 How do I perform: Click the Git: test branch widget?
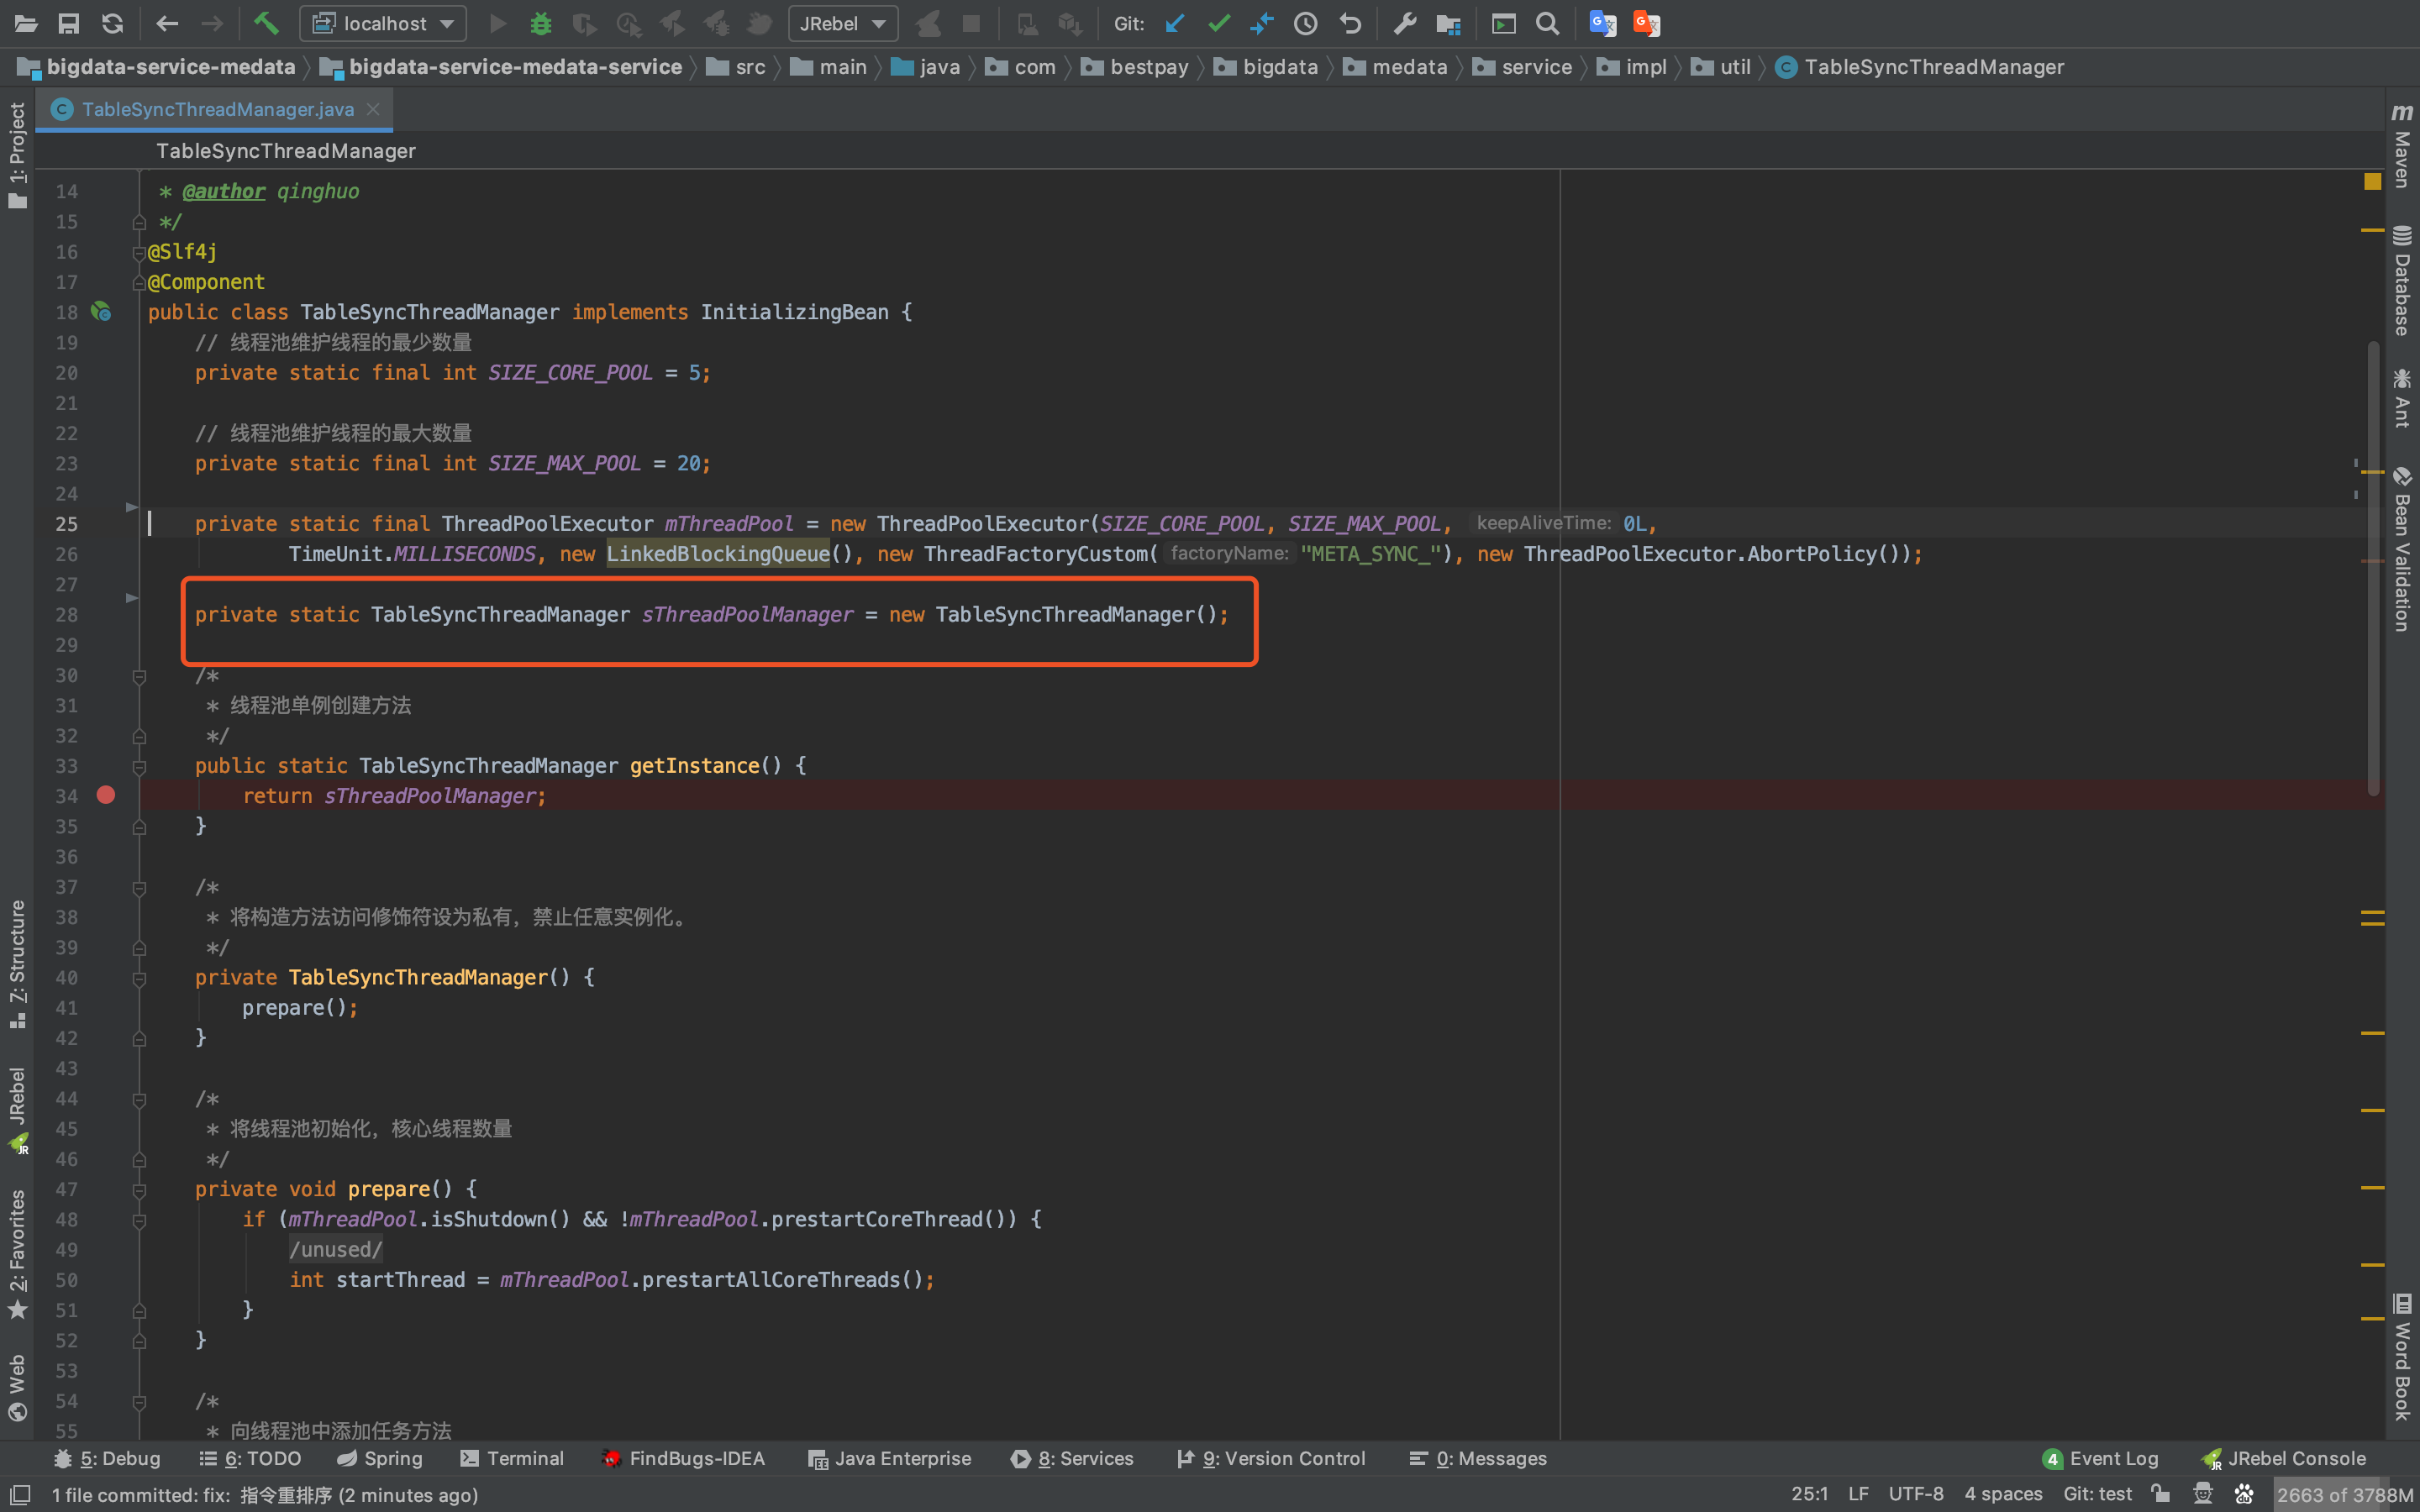2097,1494
